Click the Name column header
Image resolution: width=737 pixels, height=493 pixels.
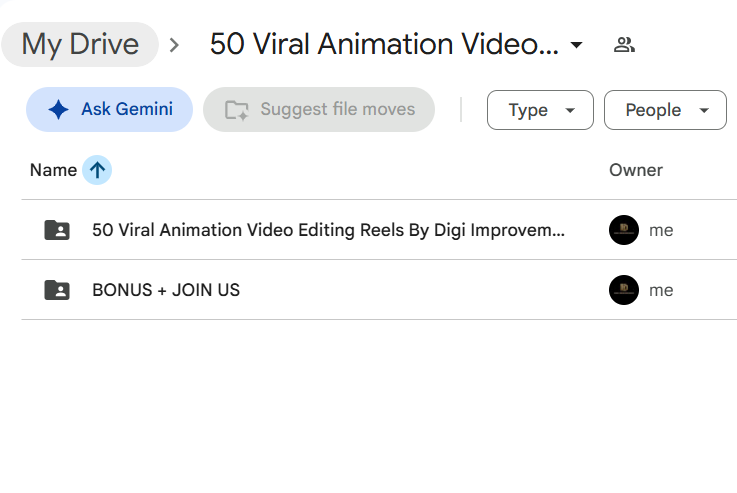(x=53, y=170)
